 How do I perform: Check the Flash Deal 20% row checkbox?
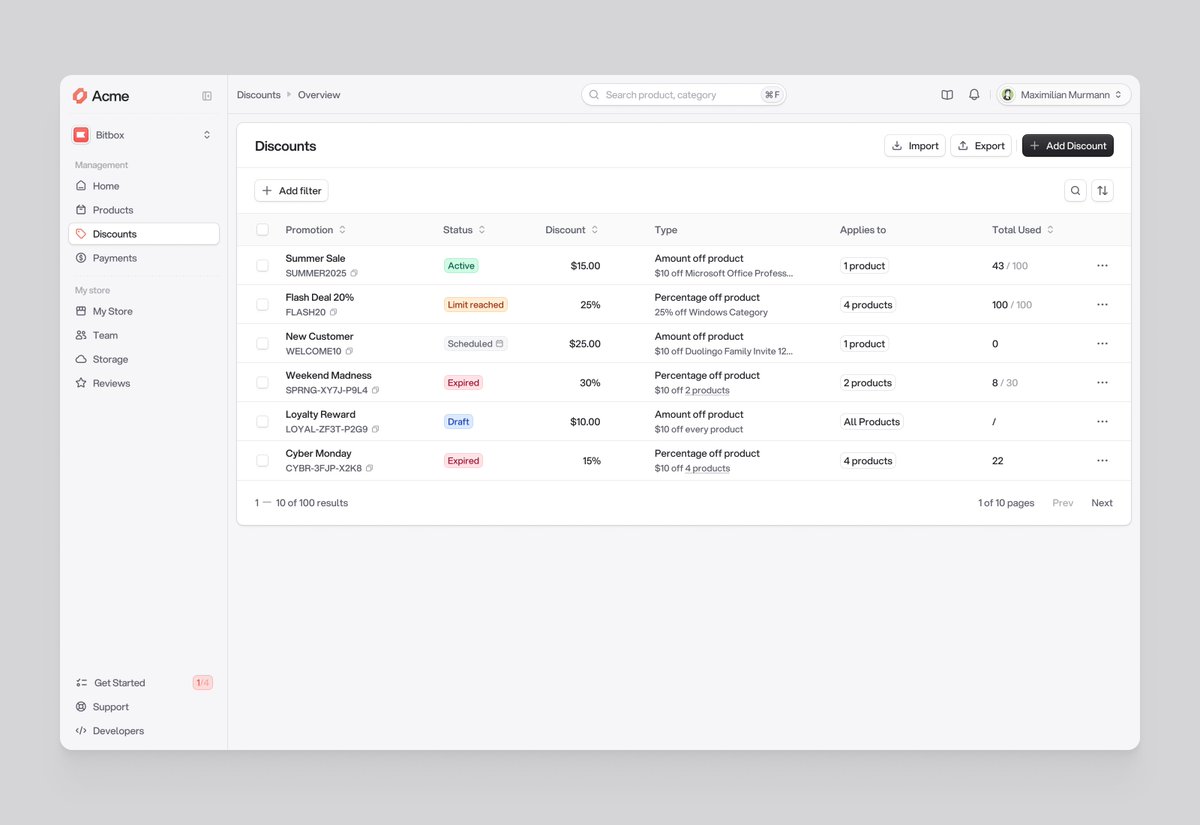click(263, 305)
